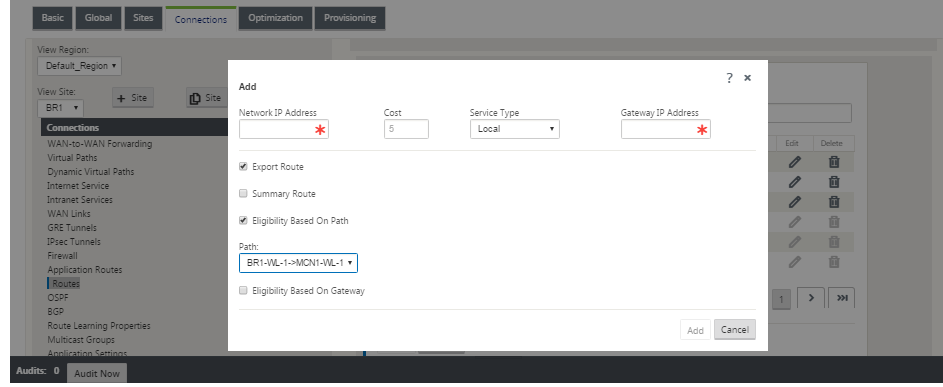Select Dynamic Virtual Paths in sidebar
Image resolution: width=943 pixels, height=387 pixels.
91,172
